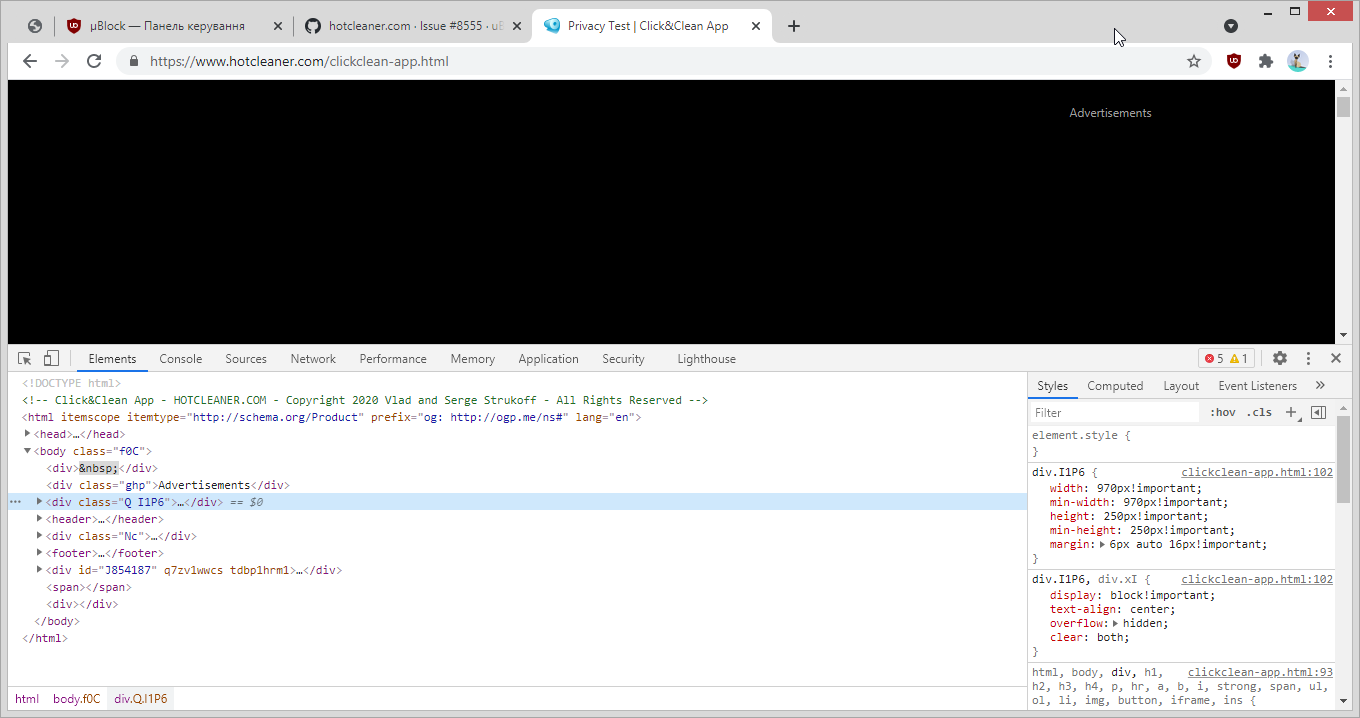
Task: Open the Computed styles tab
Action: pos(1115,385)
